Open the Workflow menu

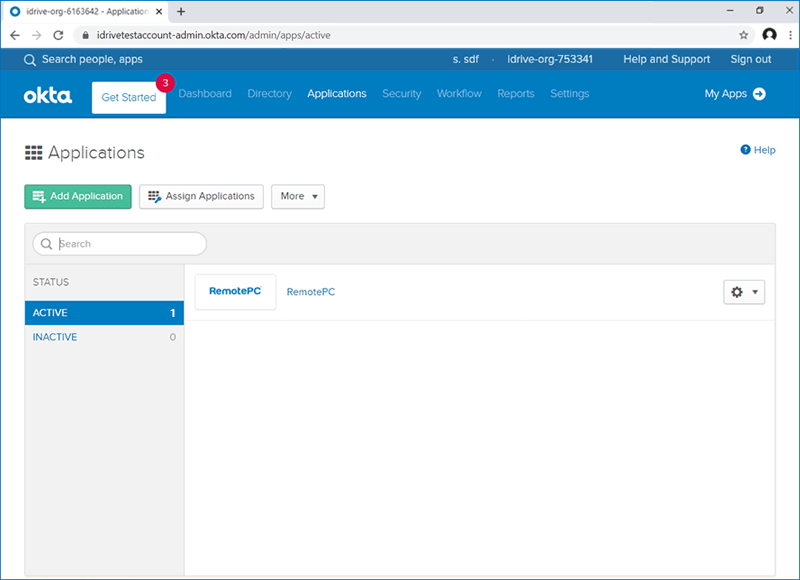point(459,94)
